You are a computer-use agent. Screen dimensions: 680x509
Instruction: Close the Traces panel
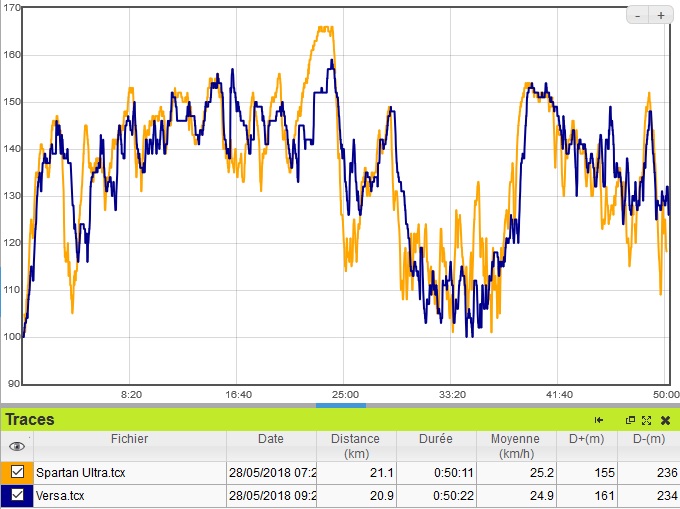coord(665,420)
